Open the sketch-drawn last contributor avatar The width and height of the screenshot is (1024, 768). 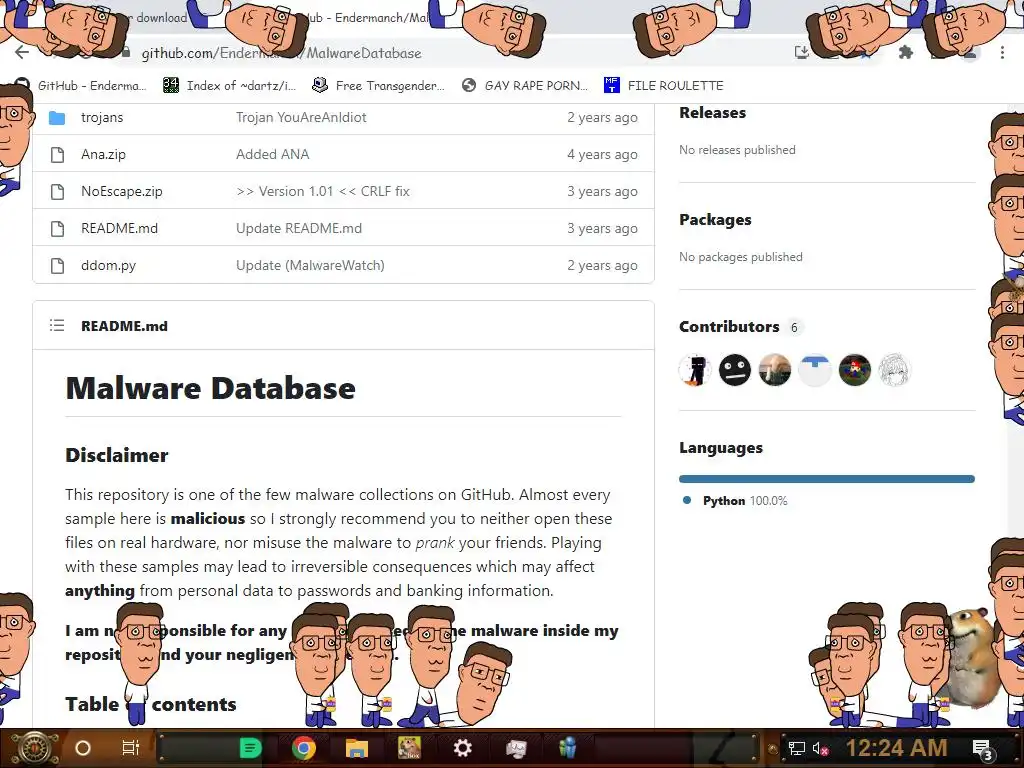tap(894, 370)
